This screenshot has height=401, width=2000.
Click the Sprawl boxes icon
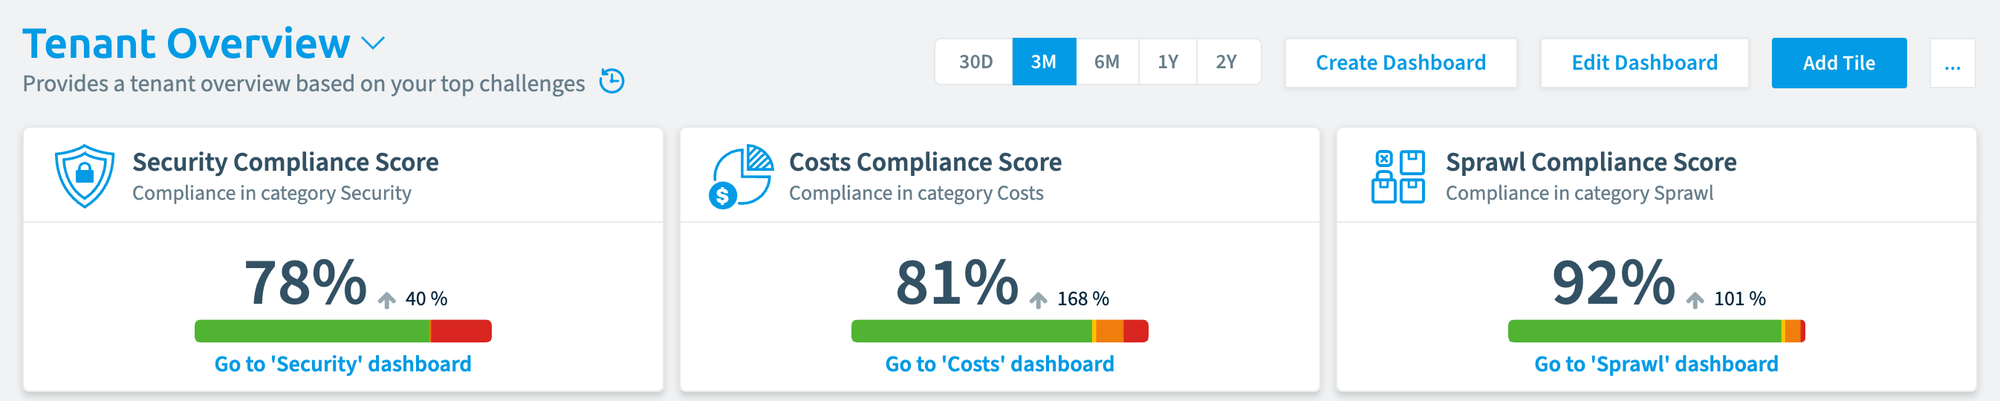coord(1398,176)
